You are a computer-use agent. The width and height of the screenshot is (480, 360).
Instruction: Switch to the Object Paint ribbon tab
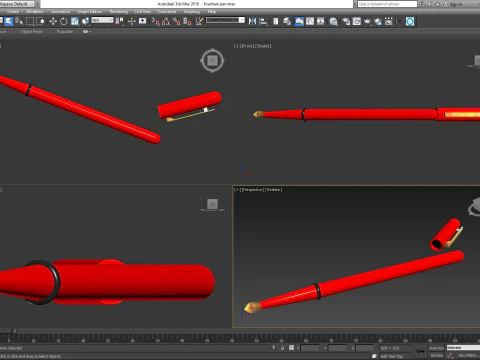point(31,32)
